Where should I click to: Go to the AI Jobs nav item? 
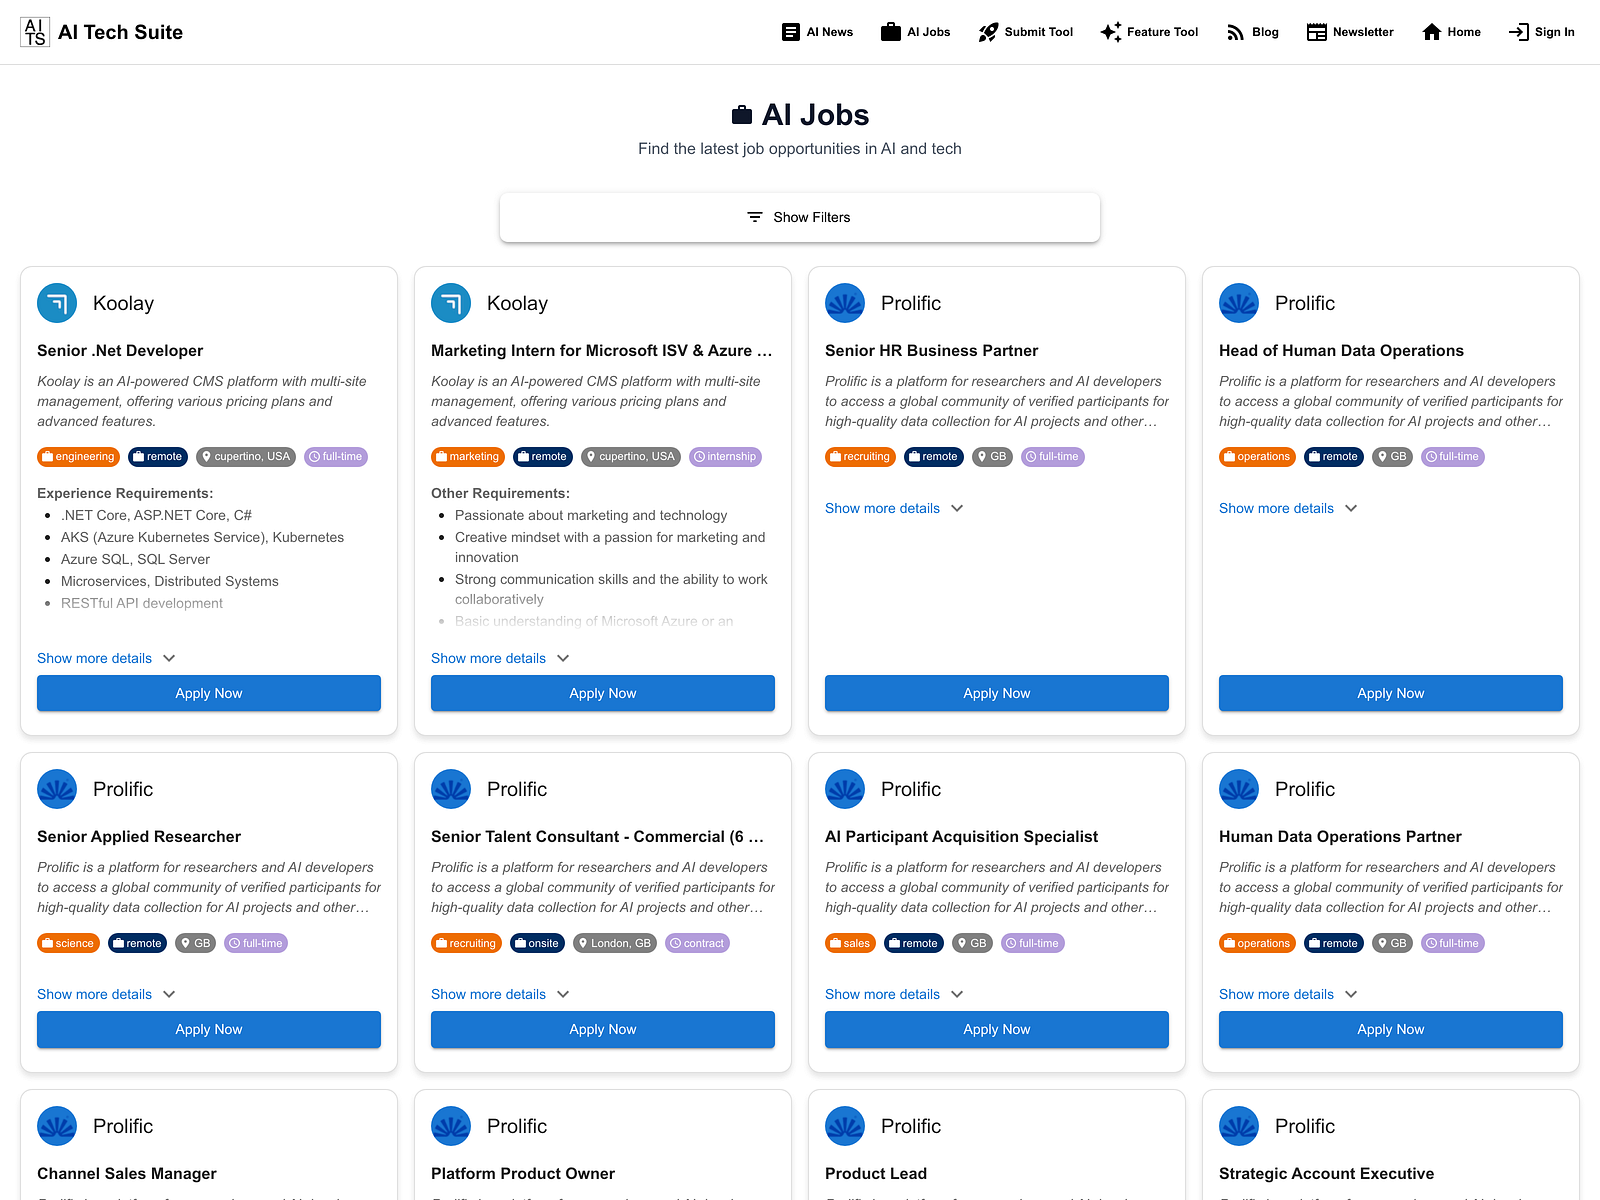click(915, 32)
